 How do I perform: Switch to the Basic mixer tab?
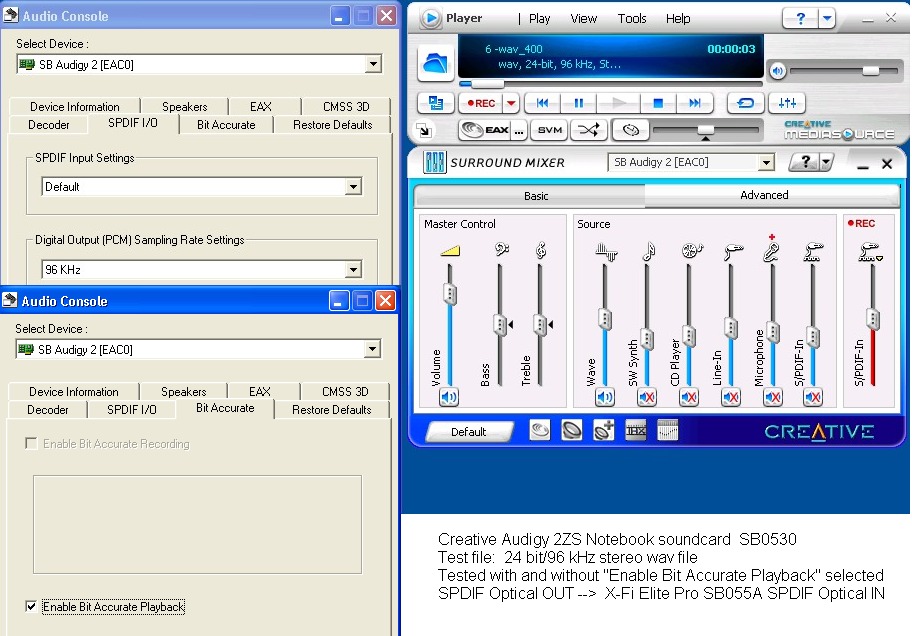pyautogui.click(x=536, y=196)
